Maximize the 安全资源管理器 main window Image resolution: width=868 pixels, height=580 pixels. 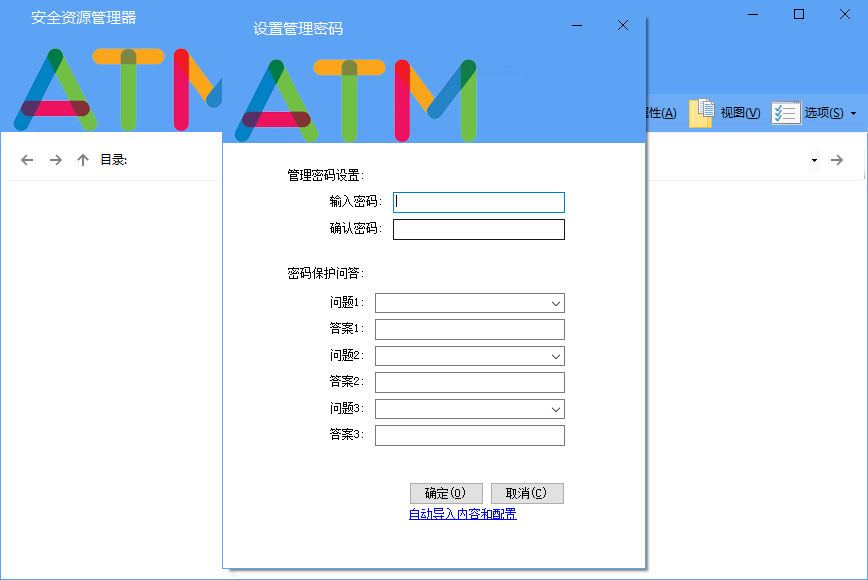[798, 14]
